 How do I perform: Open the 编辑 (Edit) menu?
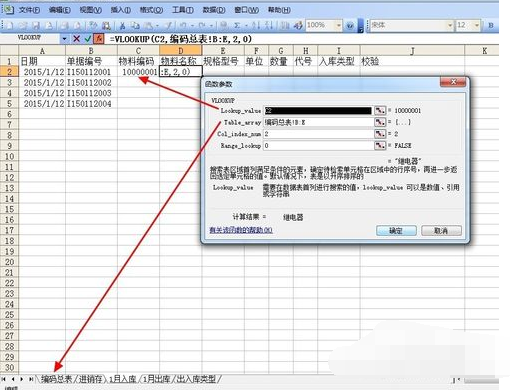point(60,10)
